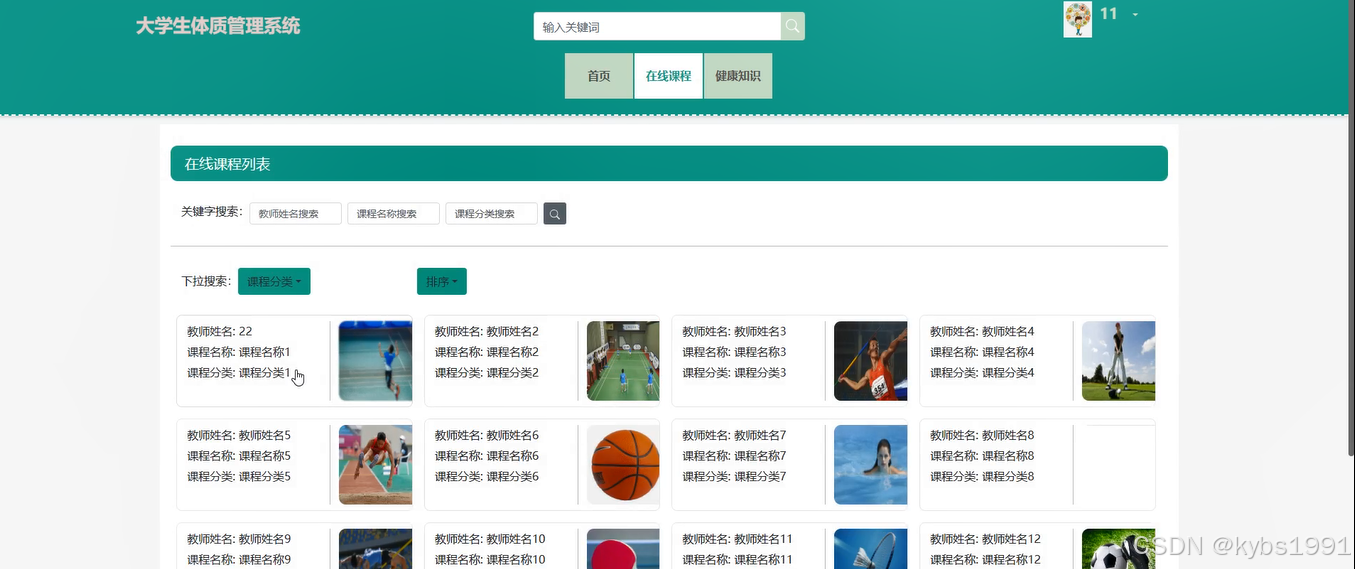Click text 教师姓名: 教师姓名8

(x=983, y=436)
